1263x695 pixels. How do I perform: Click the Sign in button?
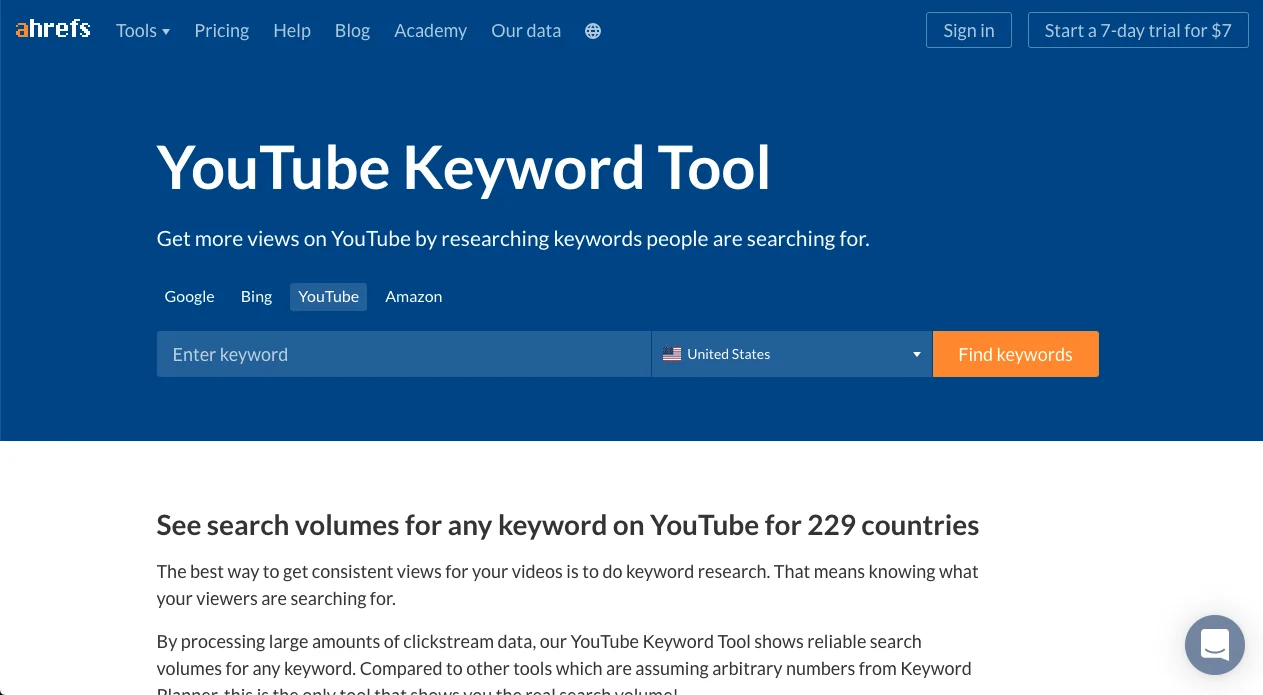[x=969, y=30]
